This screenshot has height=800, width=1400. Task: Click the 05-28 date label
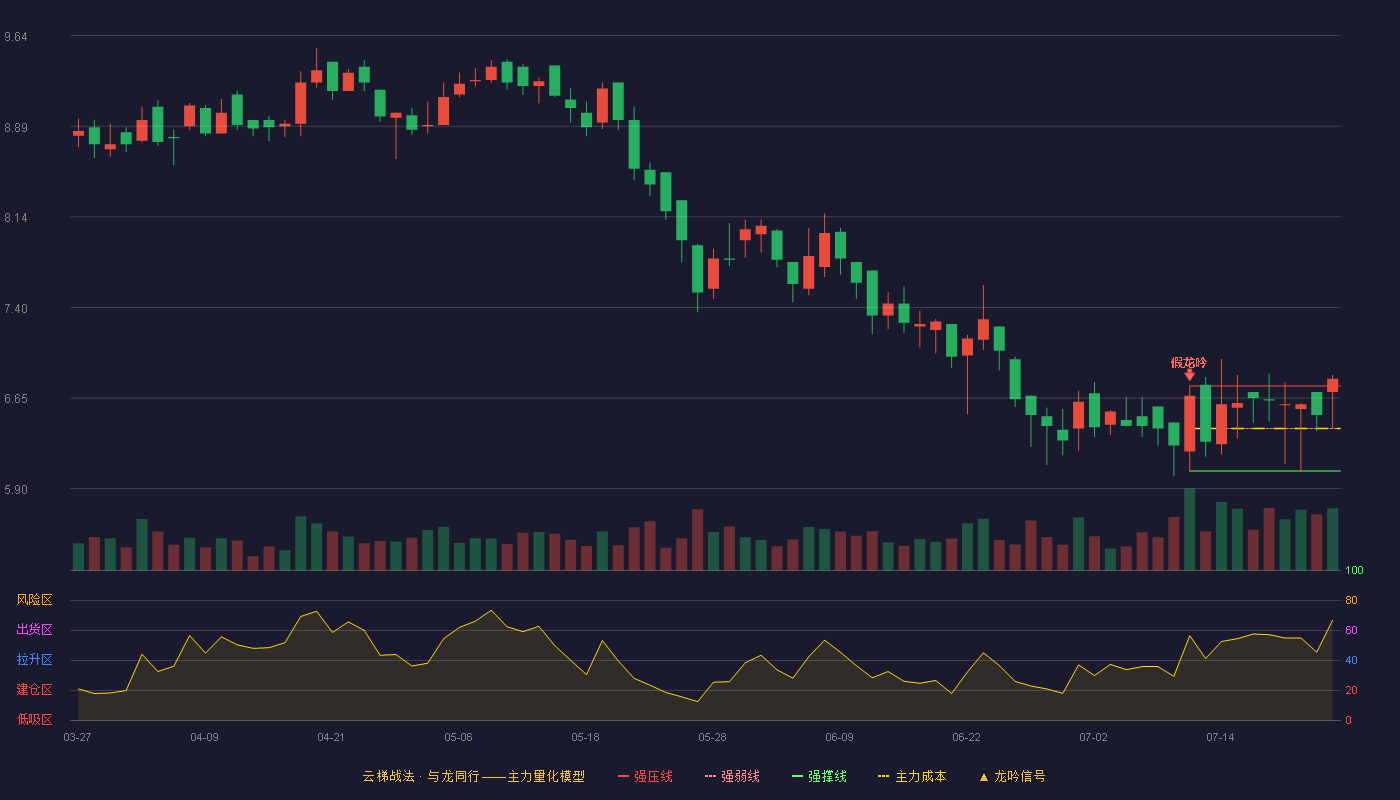pyautogui.click(x=712, y=737)
